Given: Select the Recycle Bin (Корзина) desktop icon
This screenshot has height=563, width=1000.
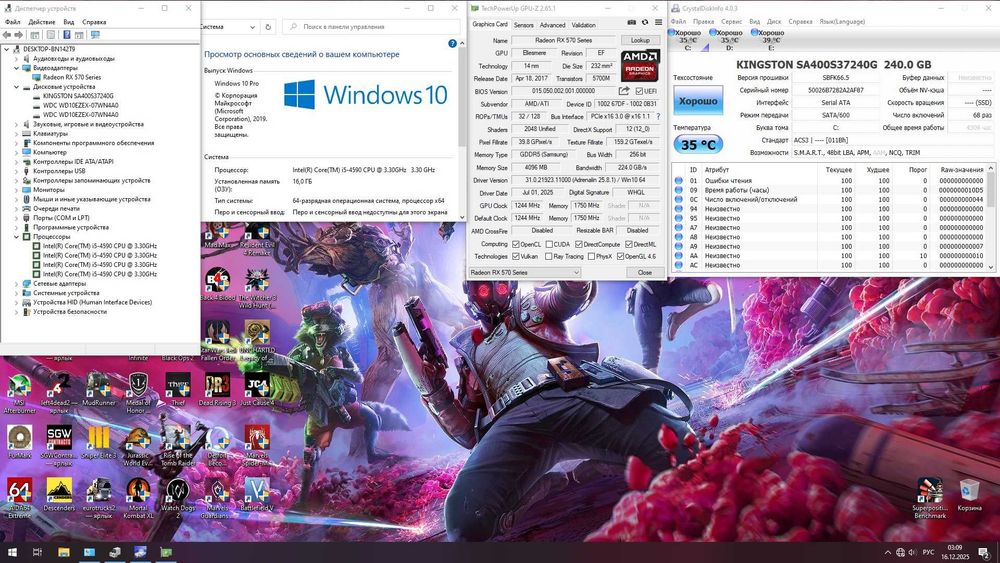Looking at the screenshot, I should coord(969,495).
